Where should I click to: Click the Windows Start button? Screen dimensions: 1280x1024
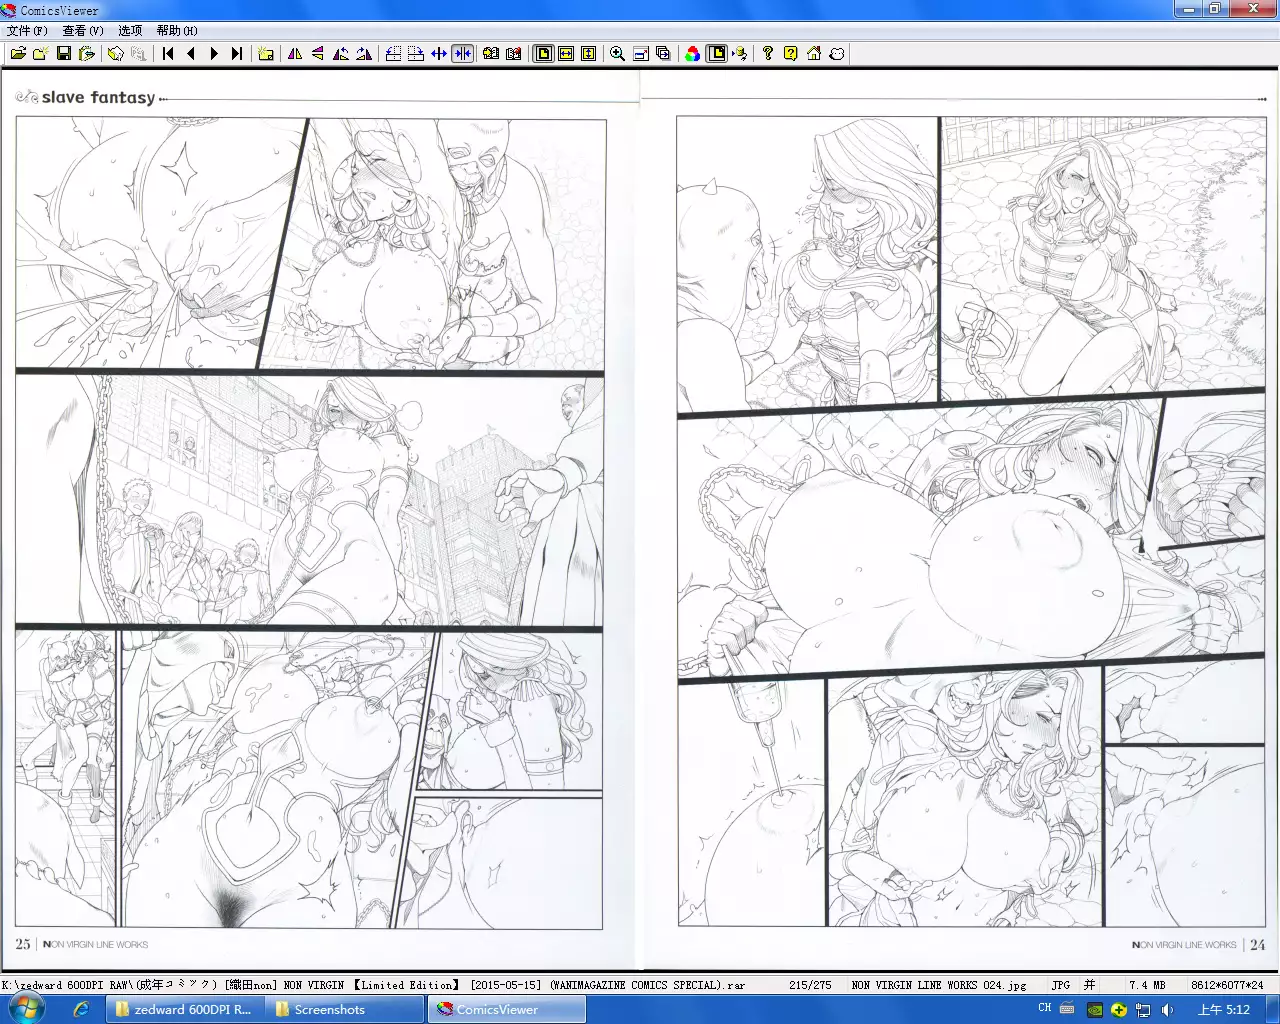[x=24, y=1009]
